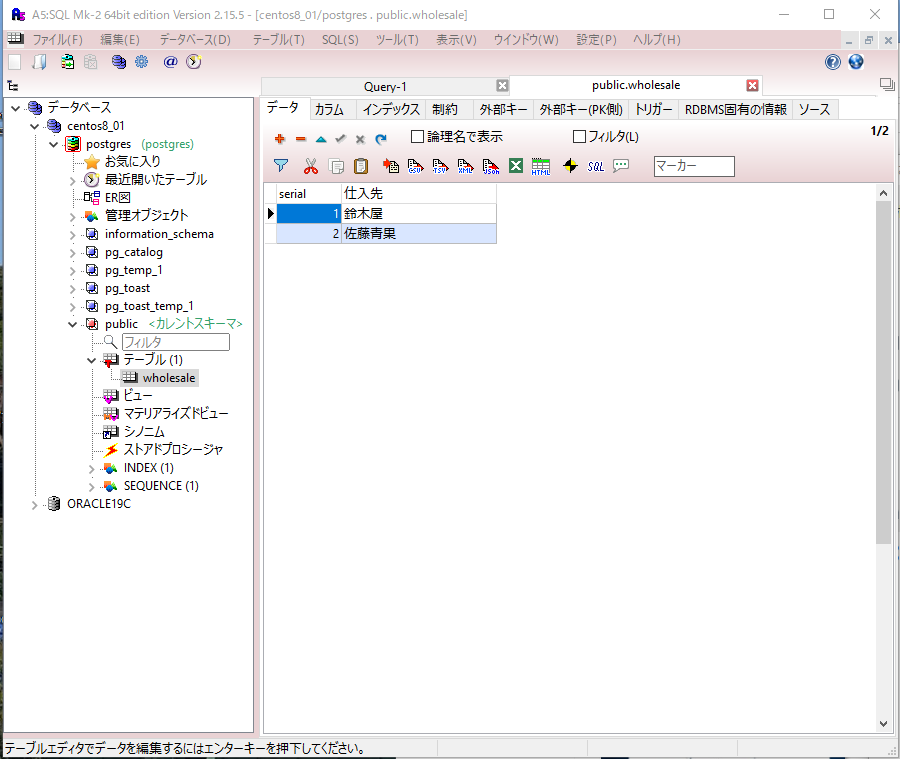The width and height of the screenshot is (900, 759).
Task: Click the export to HTML icon
Action: (541, 166)
